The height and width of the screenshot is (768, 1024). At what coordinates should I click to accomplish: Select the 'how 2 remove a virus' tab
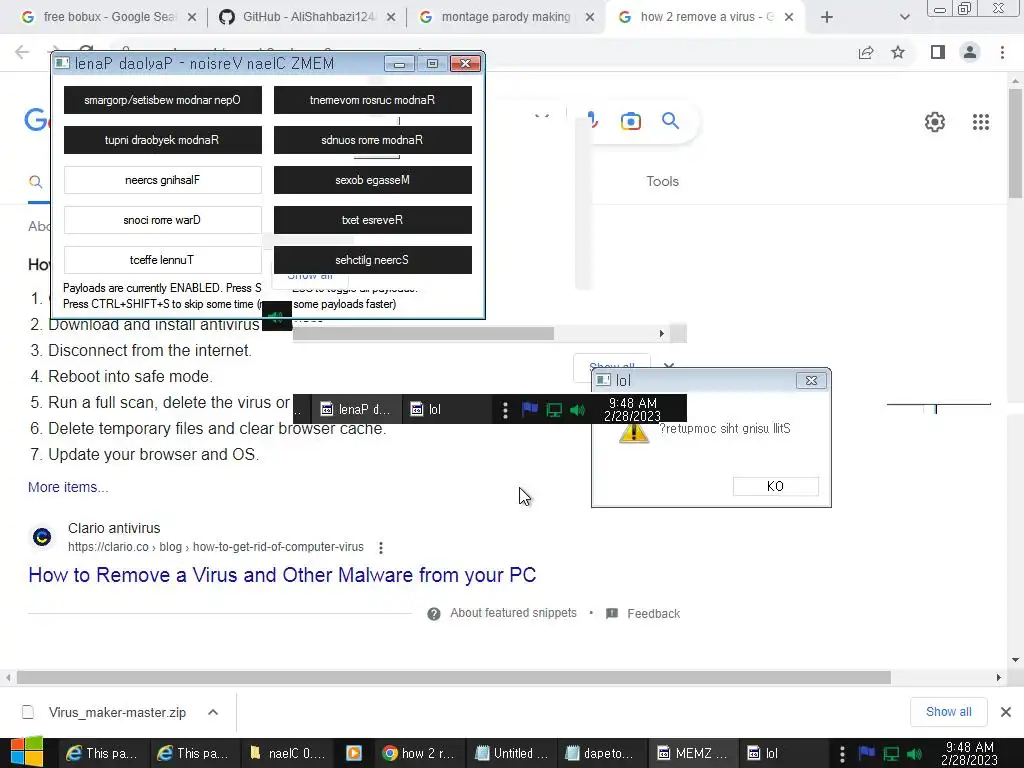[703, 17]
